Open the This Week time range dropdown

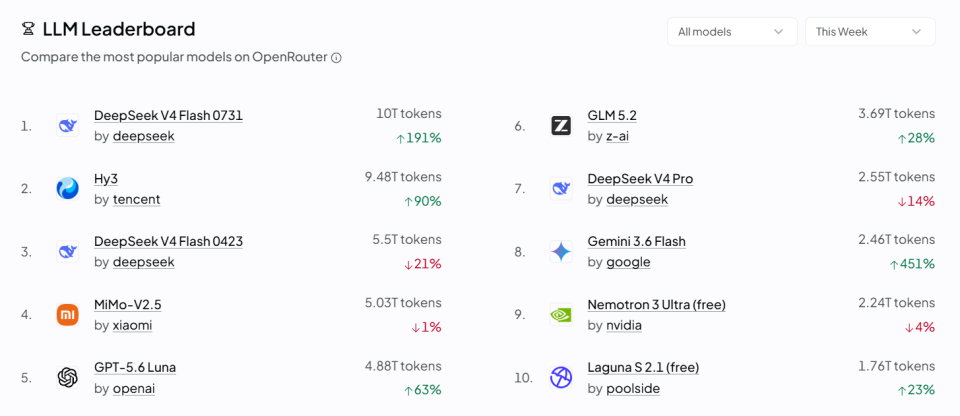[870, 32]
